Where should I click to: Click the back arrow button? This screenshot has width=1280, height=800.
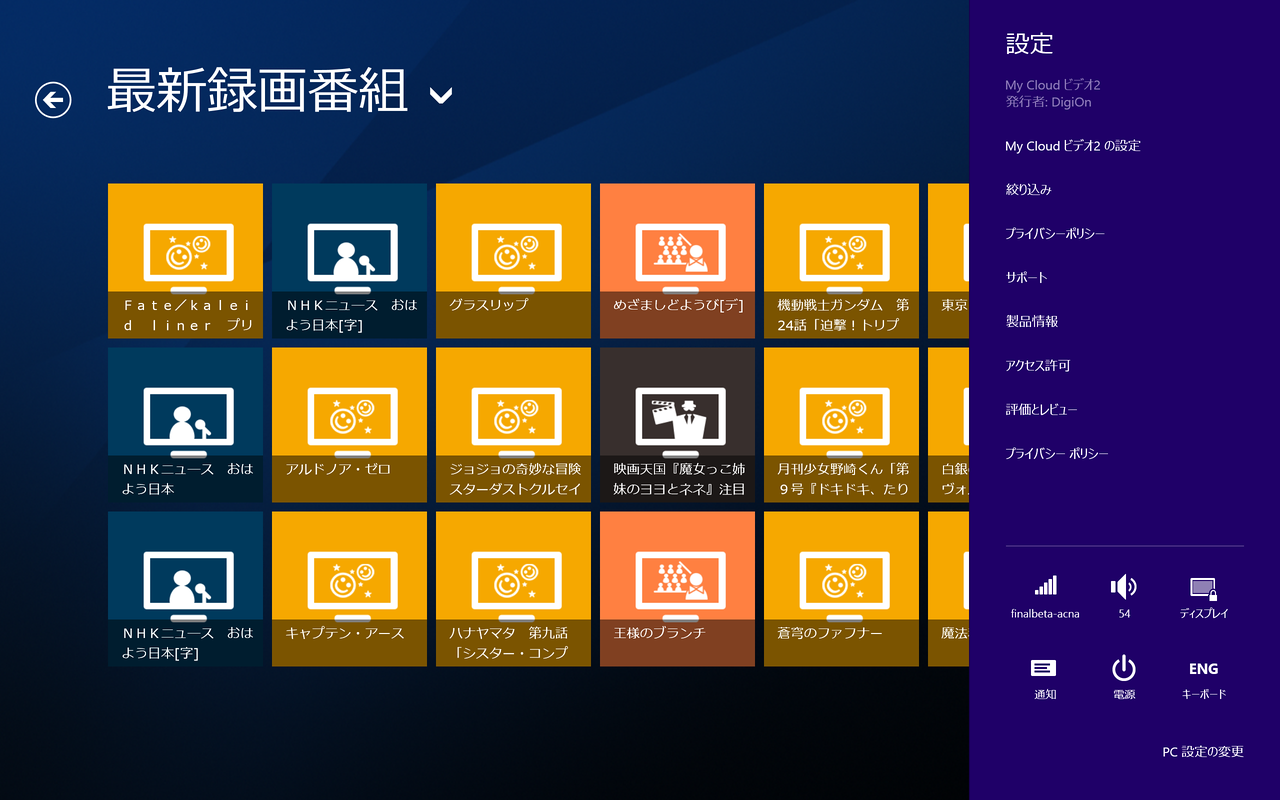click(x=53, y=99)
